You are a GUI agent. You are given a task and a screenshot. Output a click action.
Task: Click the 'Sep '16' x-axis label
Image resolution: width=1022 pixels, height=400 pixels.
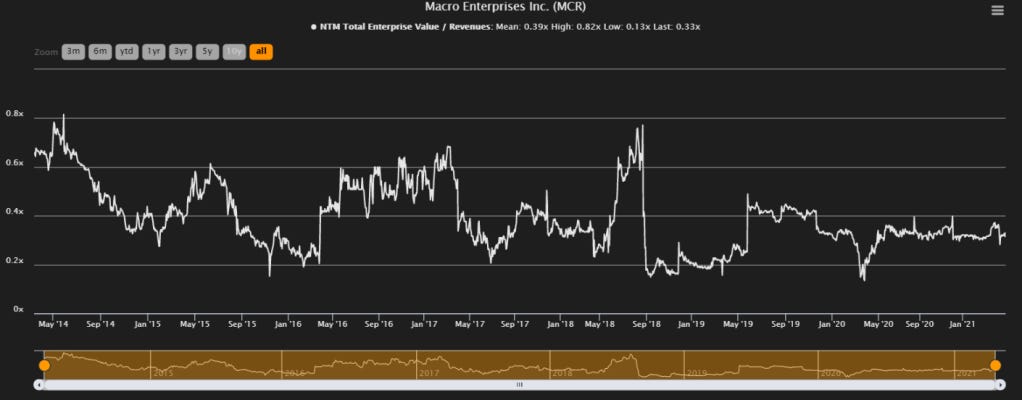tap(379, 324)
